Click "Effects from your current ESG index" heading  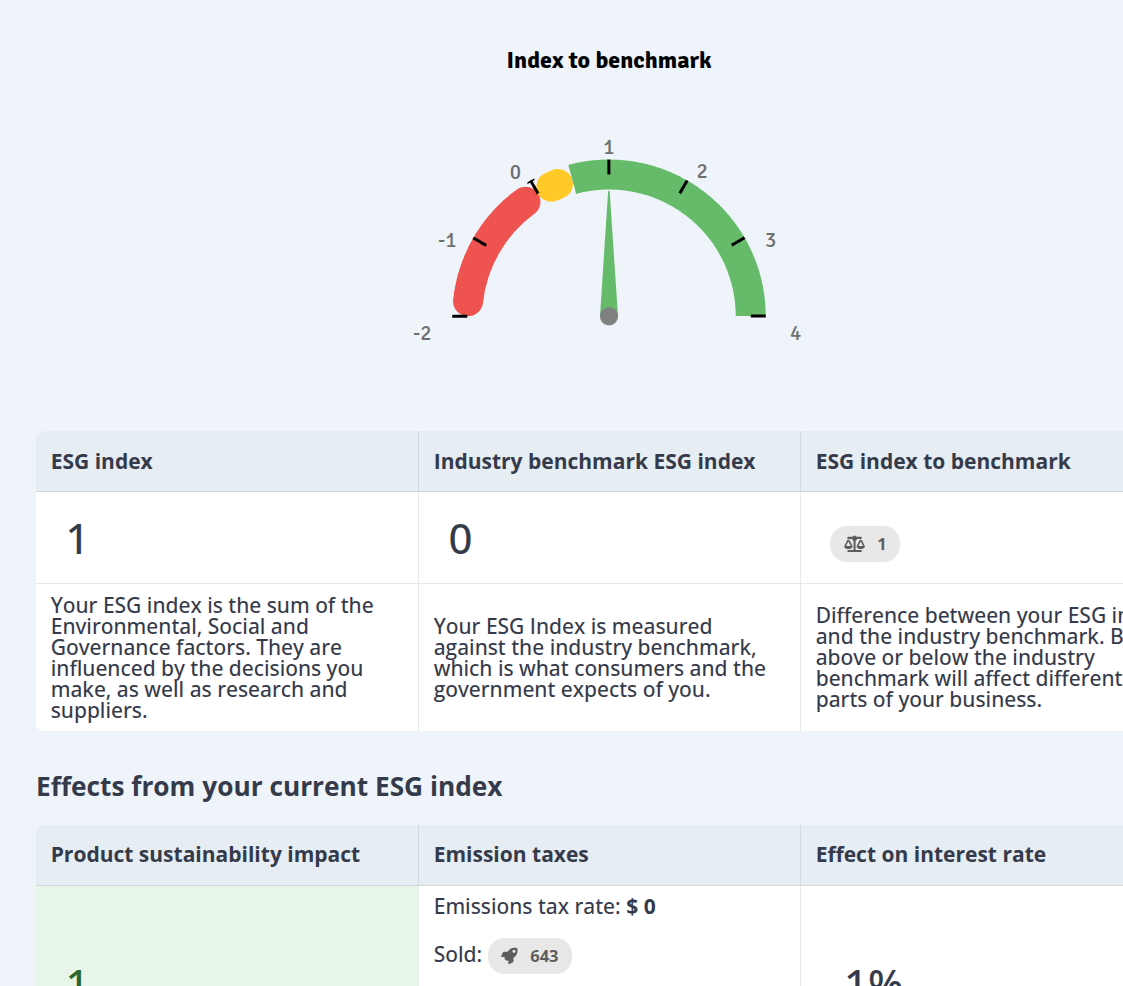click(x=269, y=786)
